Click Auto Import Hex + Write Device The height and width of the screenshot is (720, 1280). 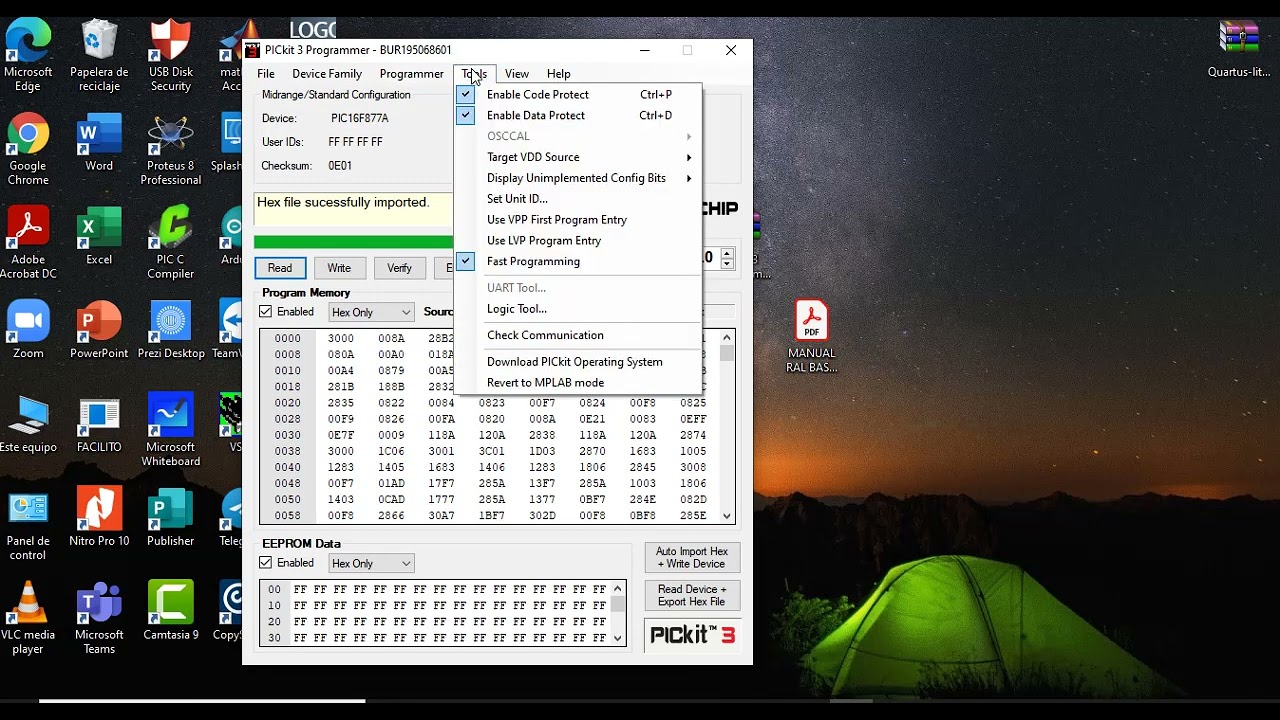pyautogui.click(x=692, y=558)
